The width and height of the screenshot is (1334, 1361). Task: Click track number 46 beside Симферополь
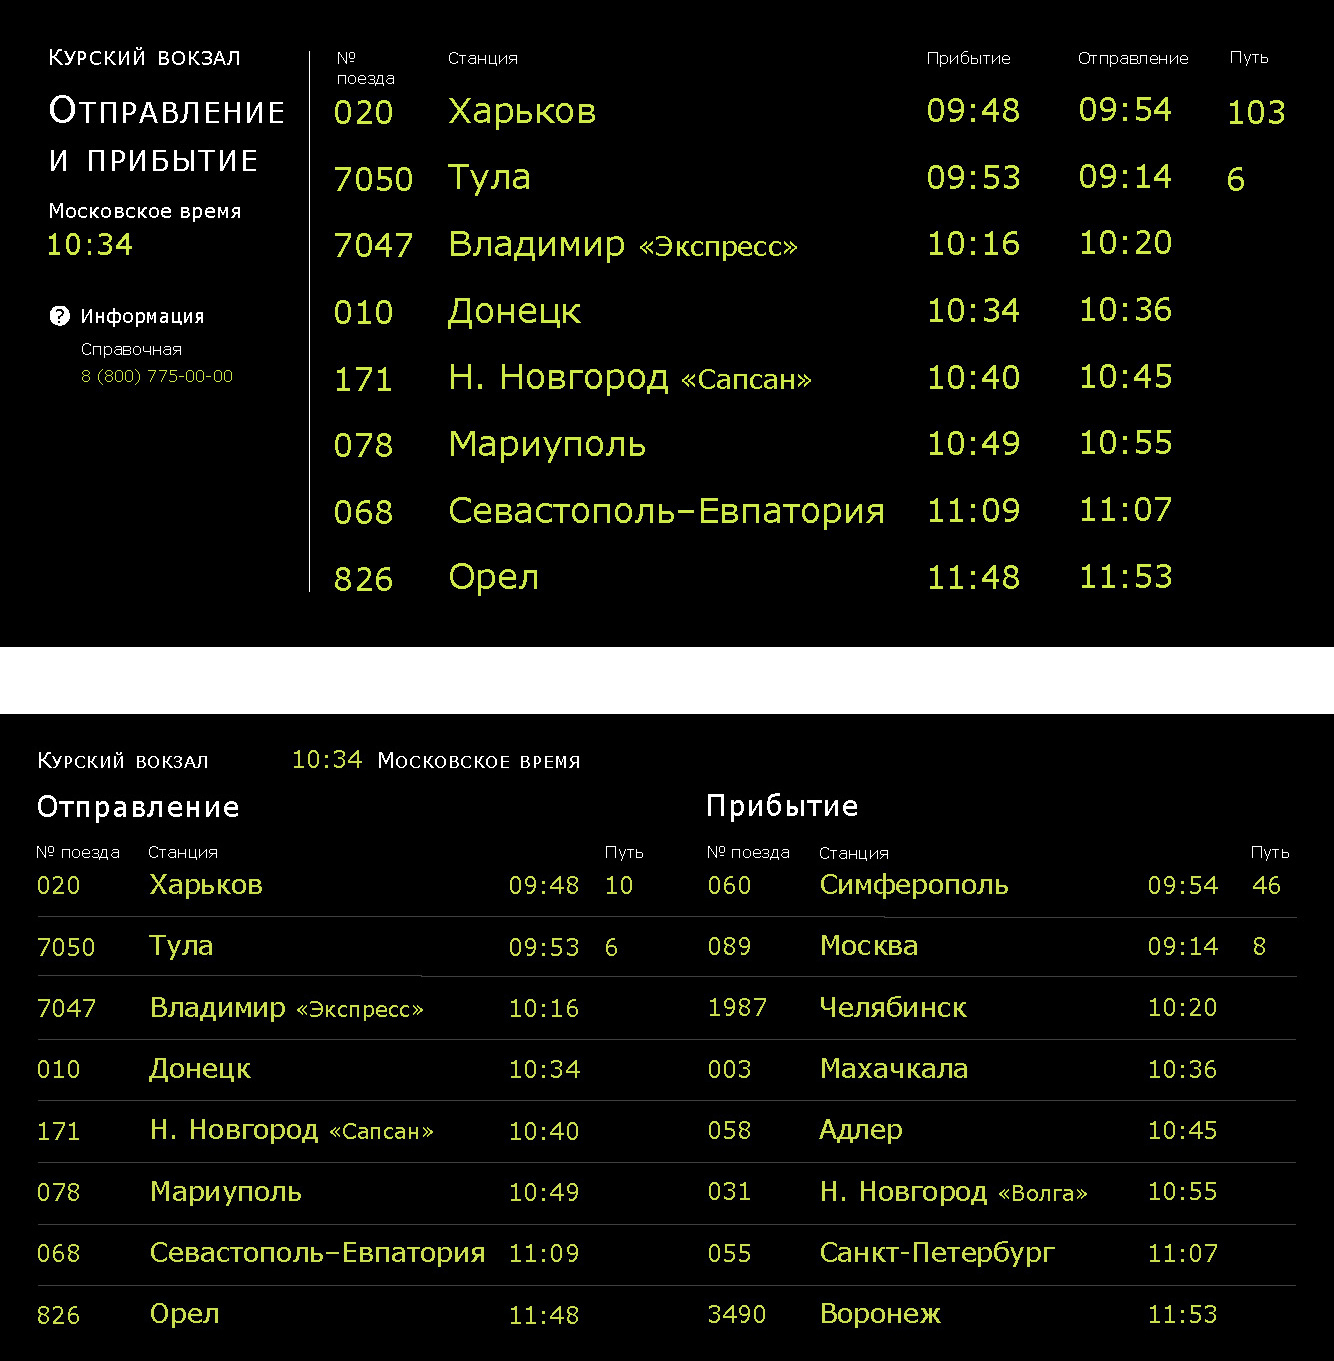(1266, 885)
